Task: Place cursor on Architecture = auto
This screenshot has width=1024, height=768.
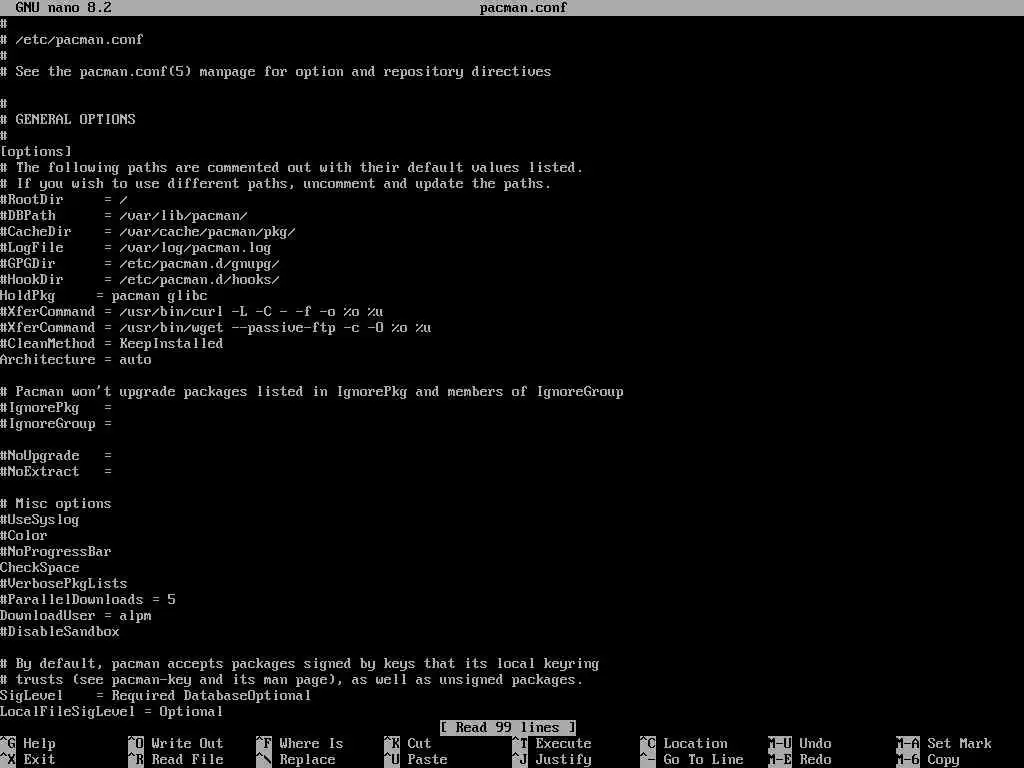Action: [76, 360]
